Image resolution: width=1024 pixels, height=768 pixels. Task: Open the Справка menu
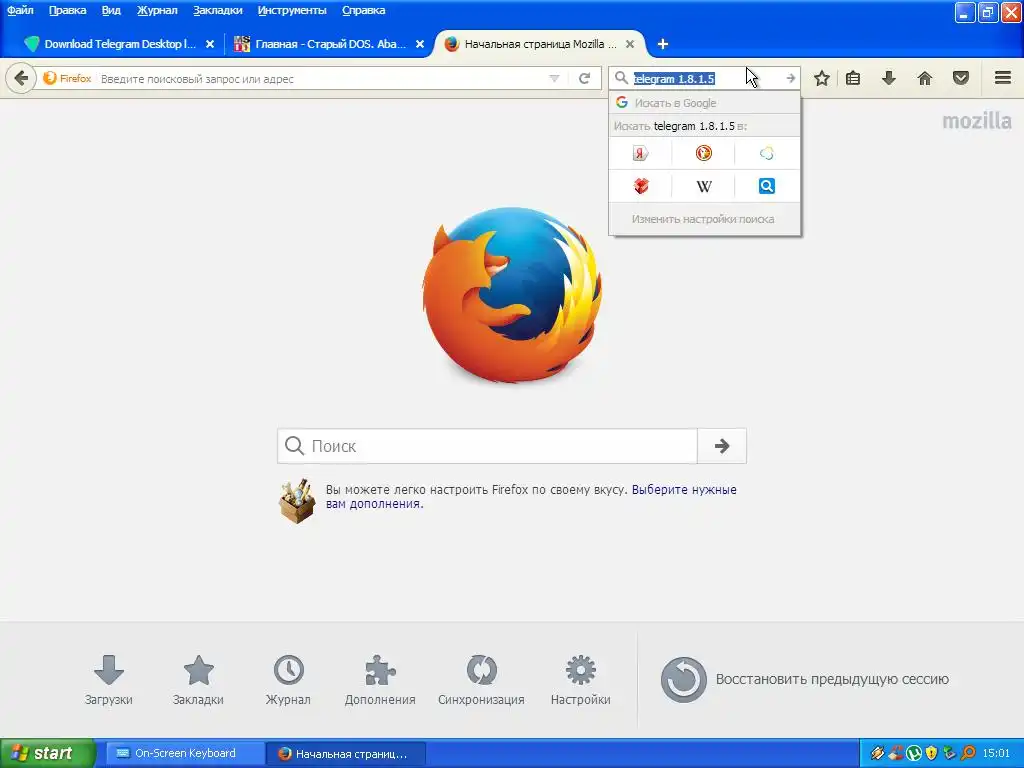(x=363, y=10)
